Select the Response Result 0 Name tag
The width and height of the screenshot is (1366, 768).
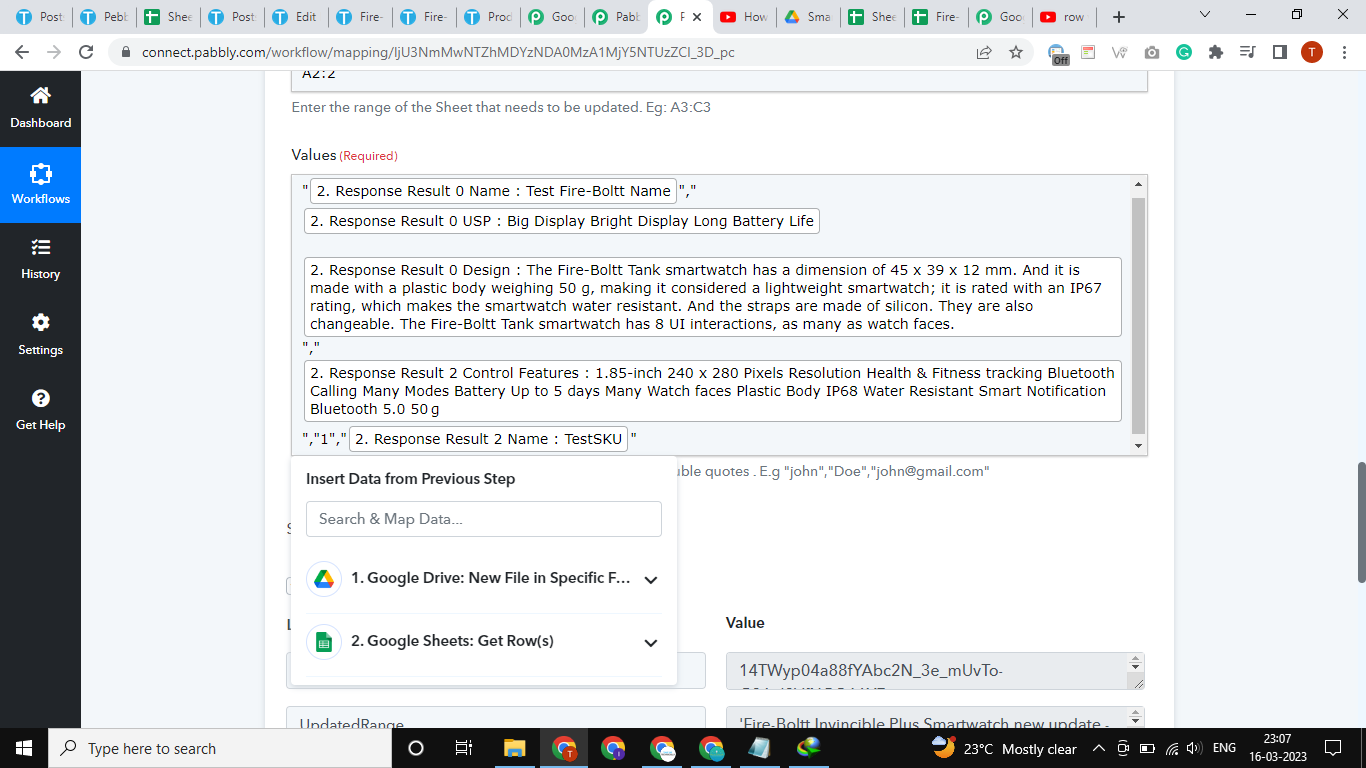(x=493, y=191)
